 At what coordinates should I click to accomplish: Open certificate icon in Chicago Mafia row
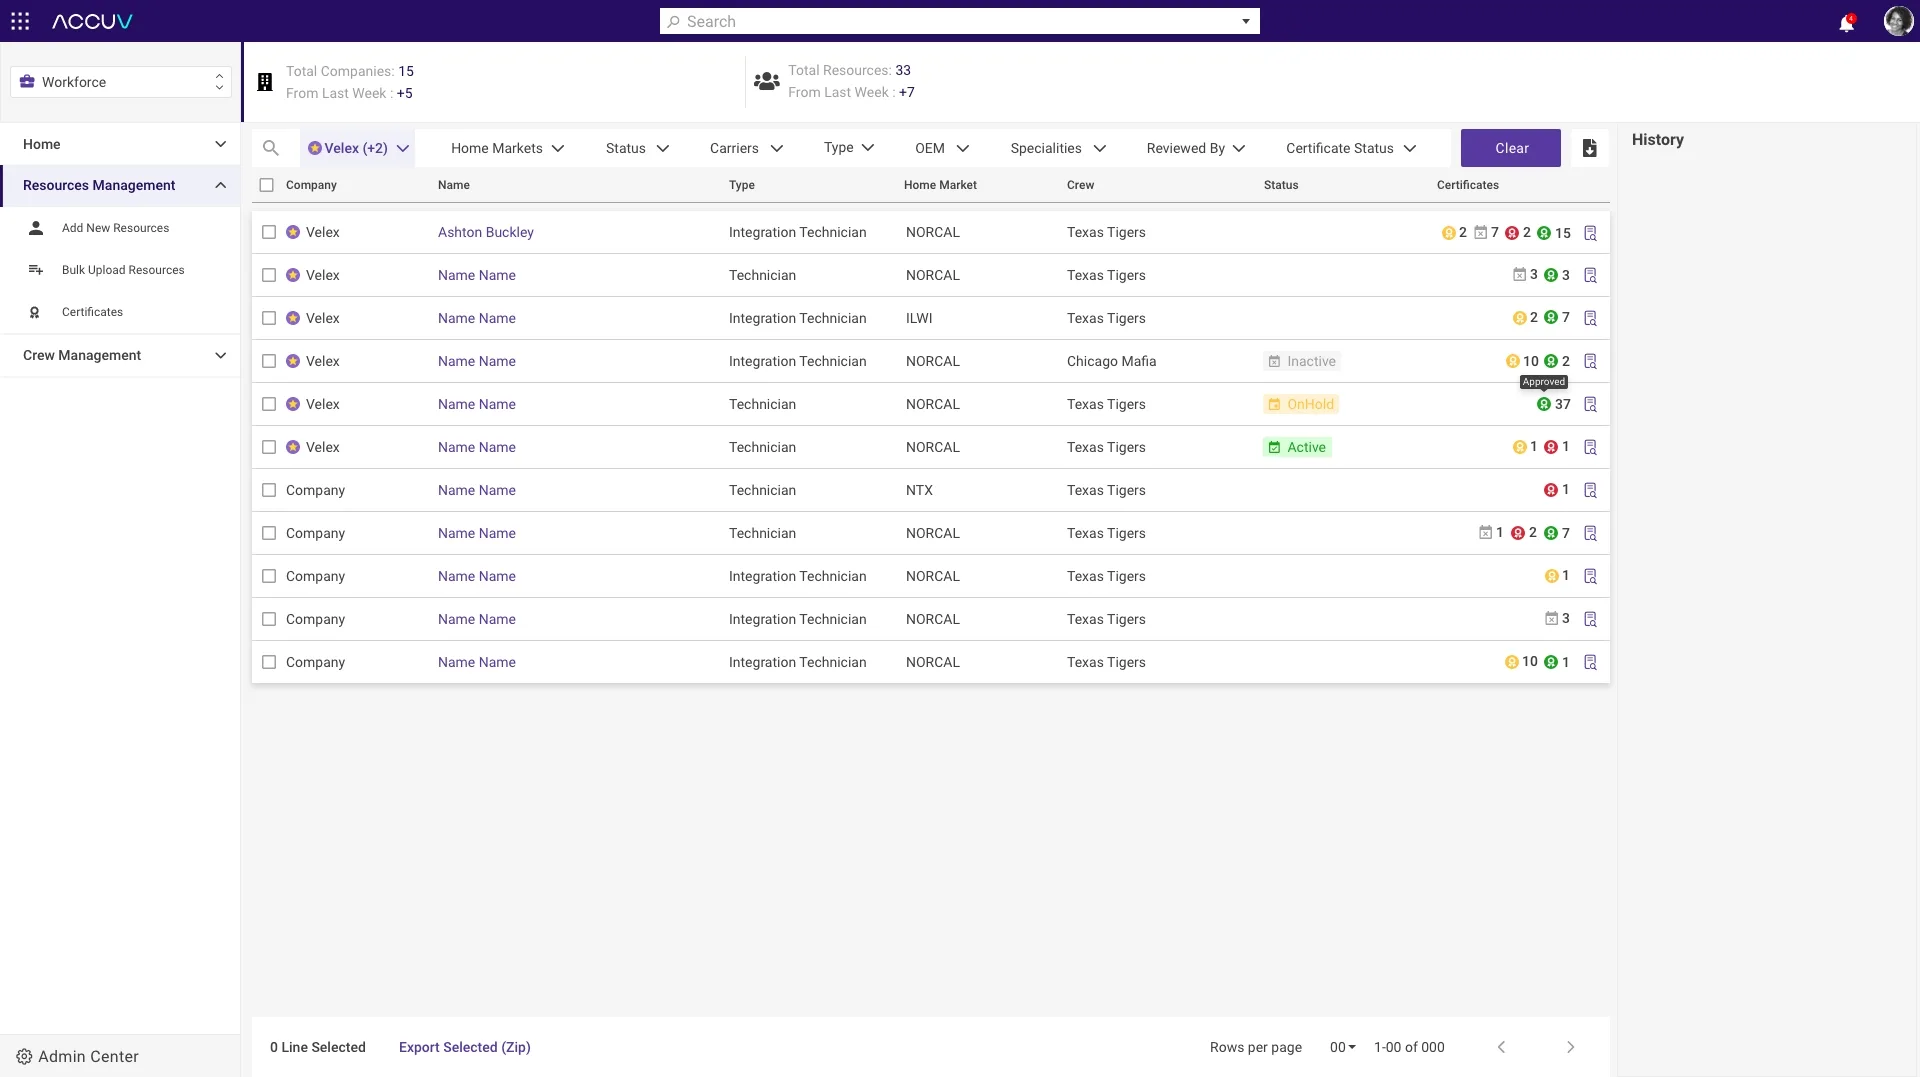[x=1590, y=361]
